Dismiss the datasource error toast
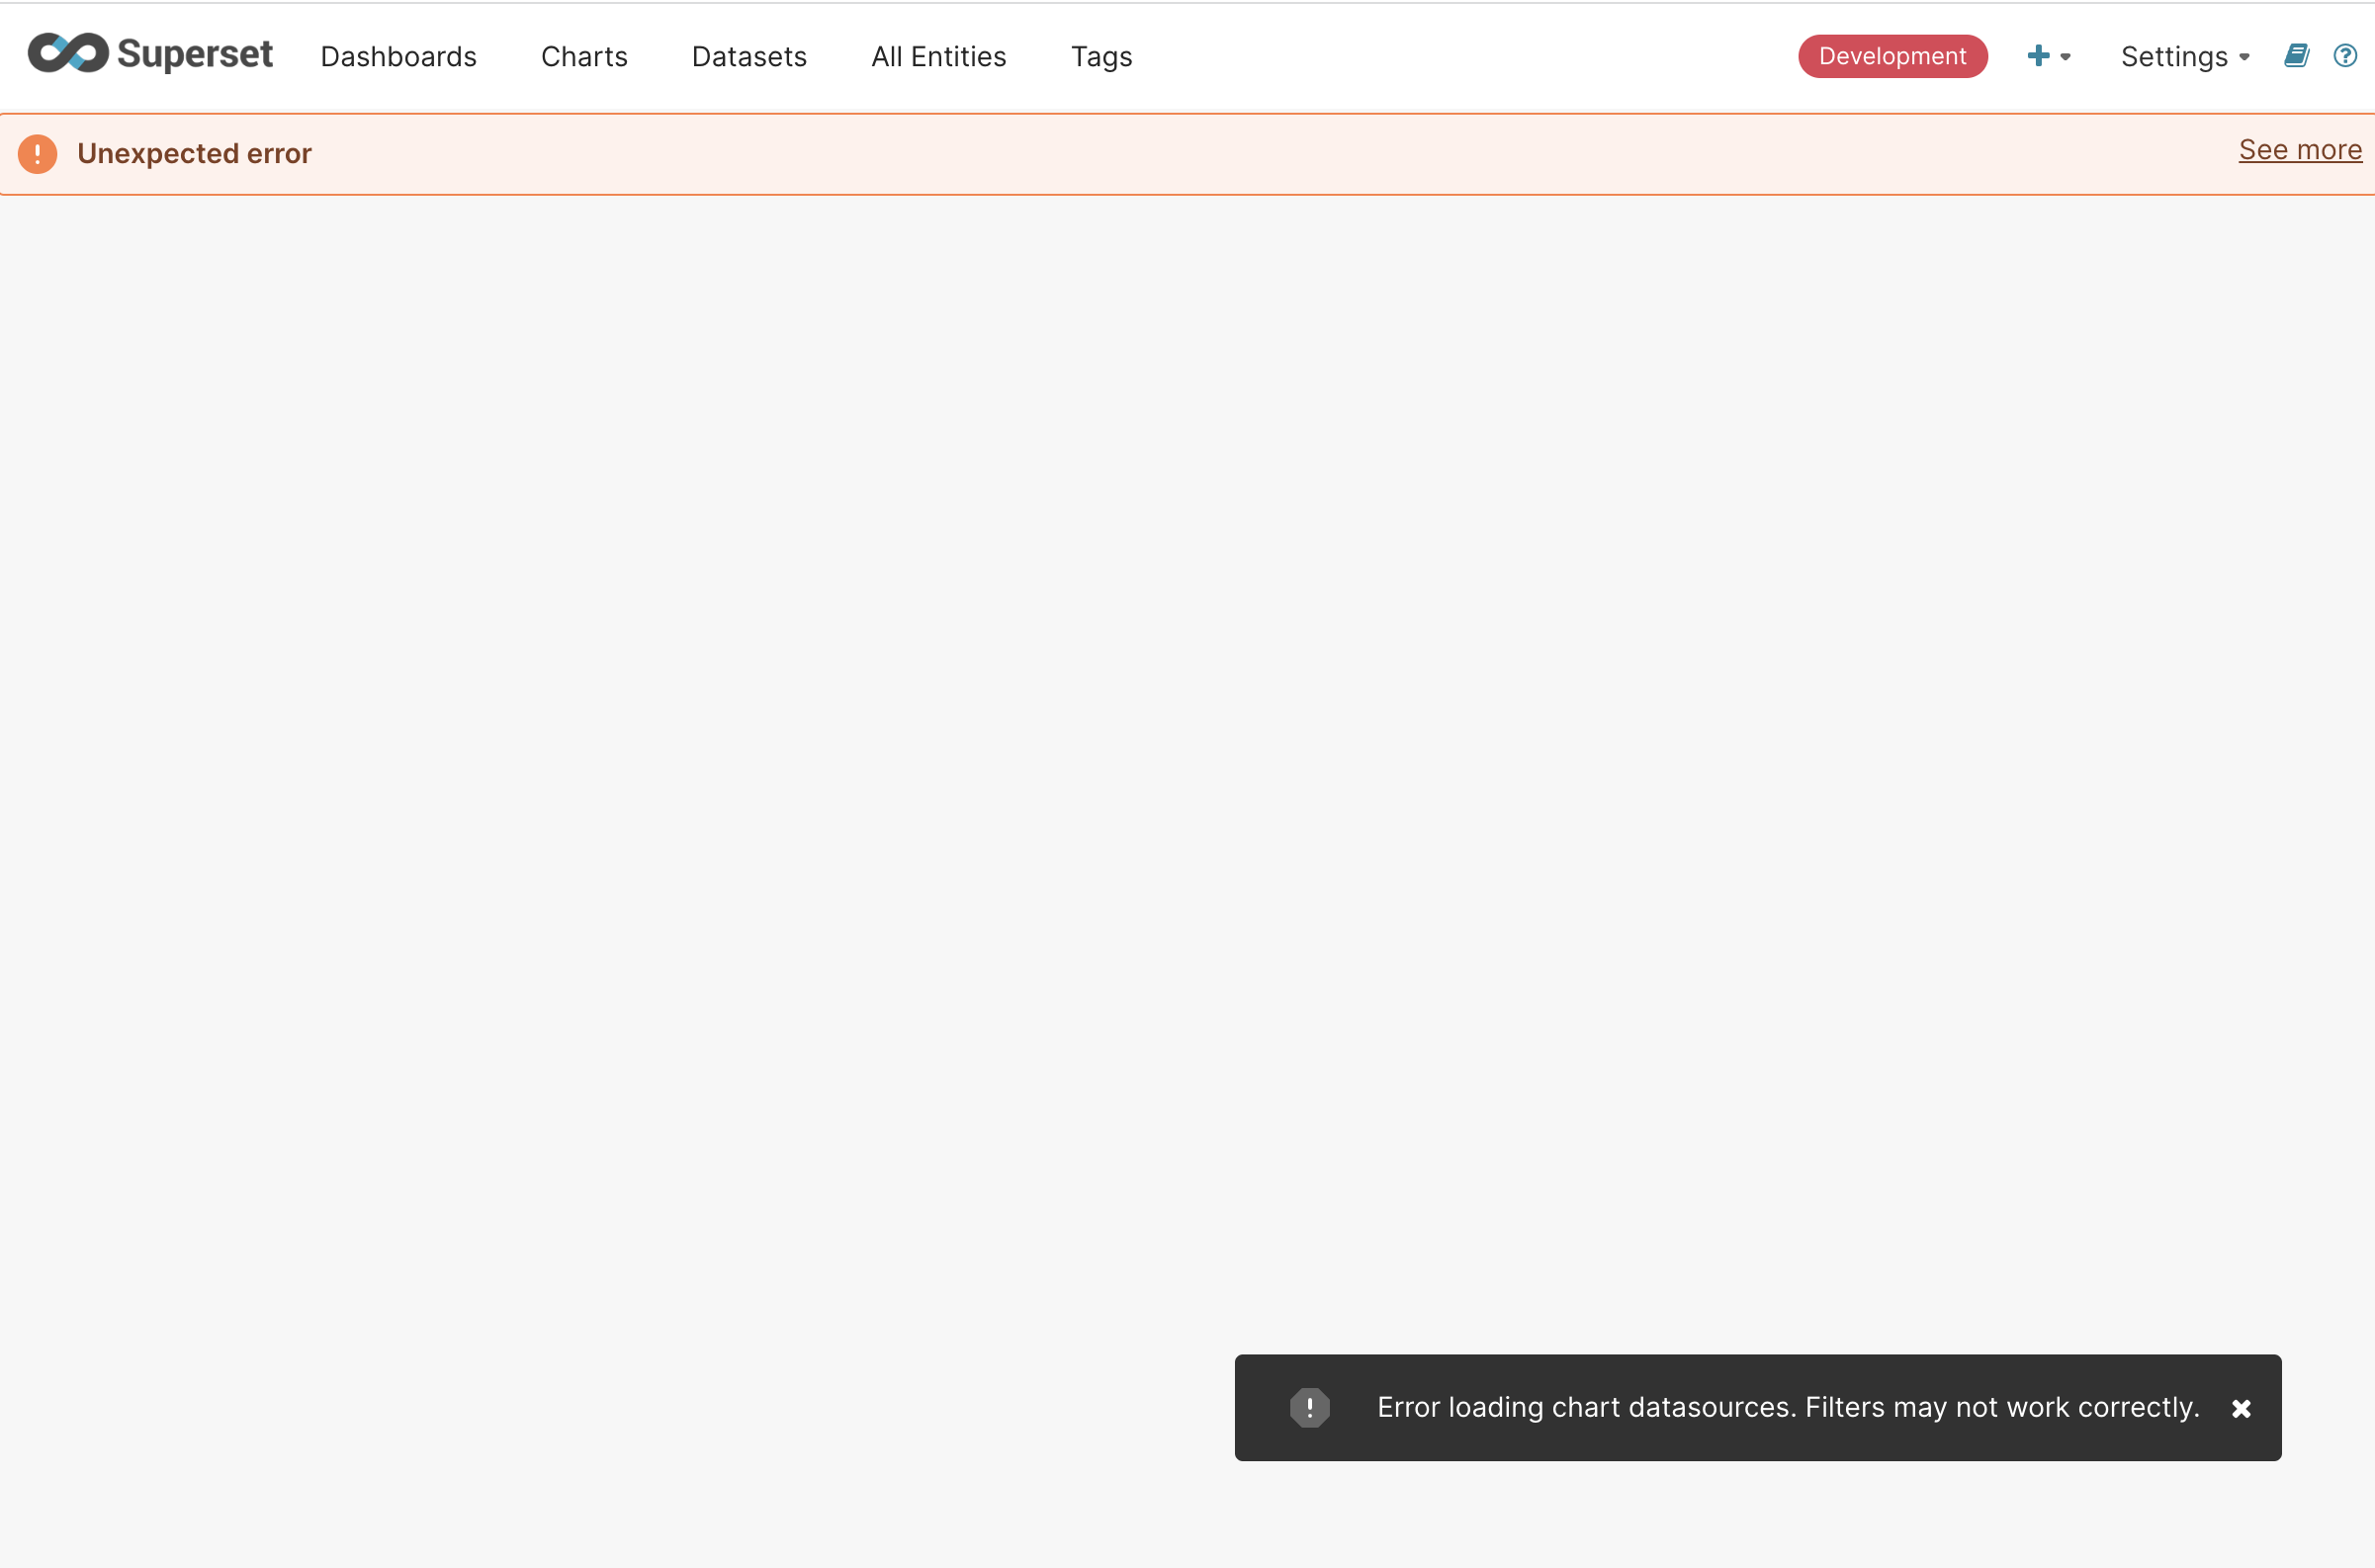 click(2241, 1408)
